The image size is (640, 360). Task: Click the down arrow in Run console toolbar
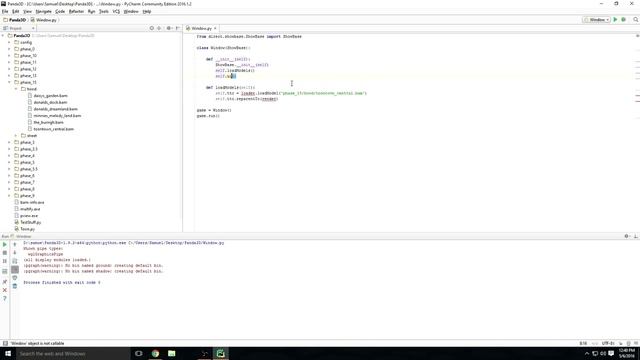pos(15,253)
